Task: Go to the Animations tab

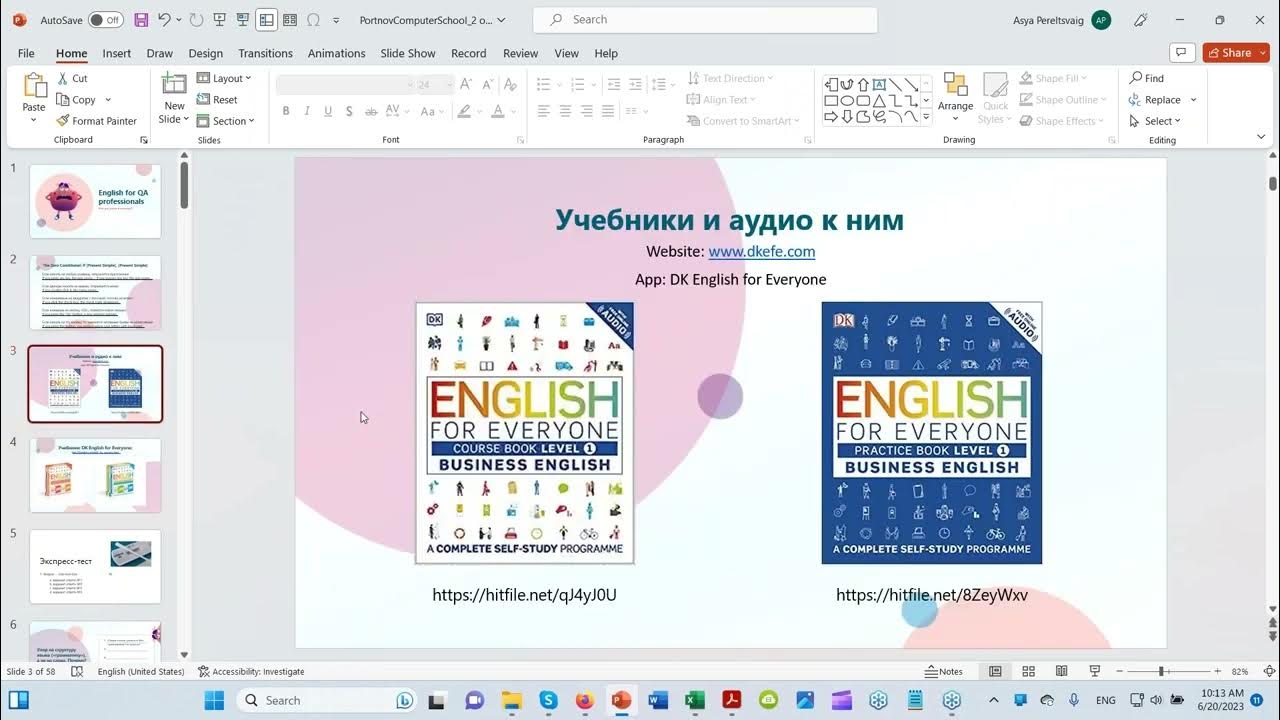Action: pyautogui.click(x=336, y=53)
